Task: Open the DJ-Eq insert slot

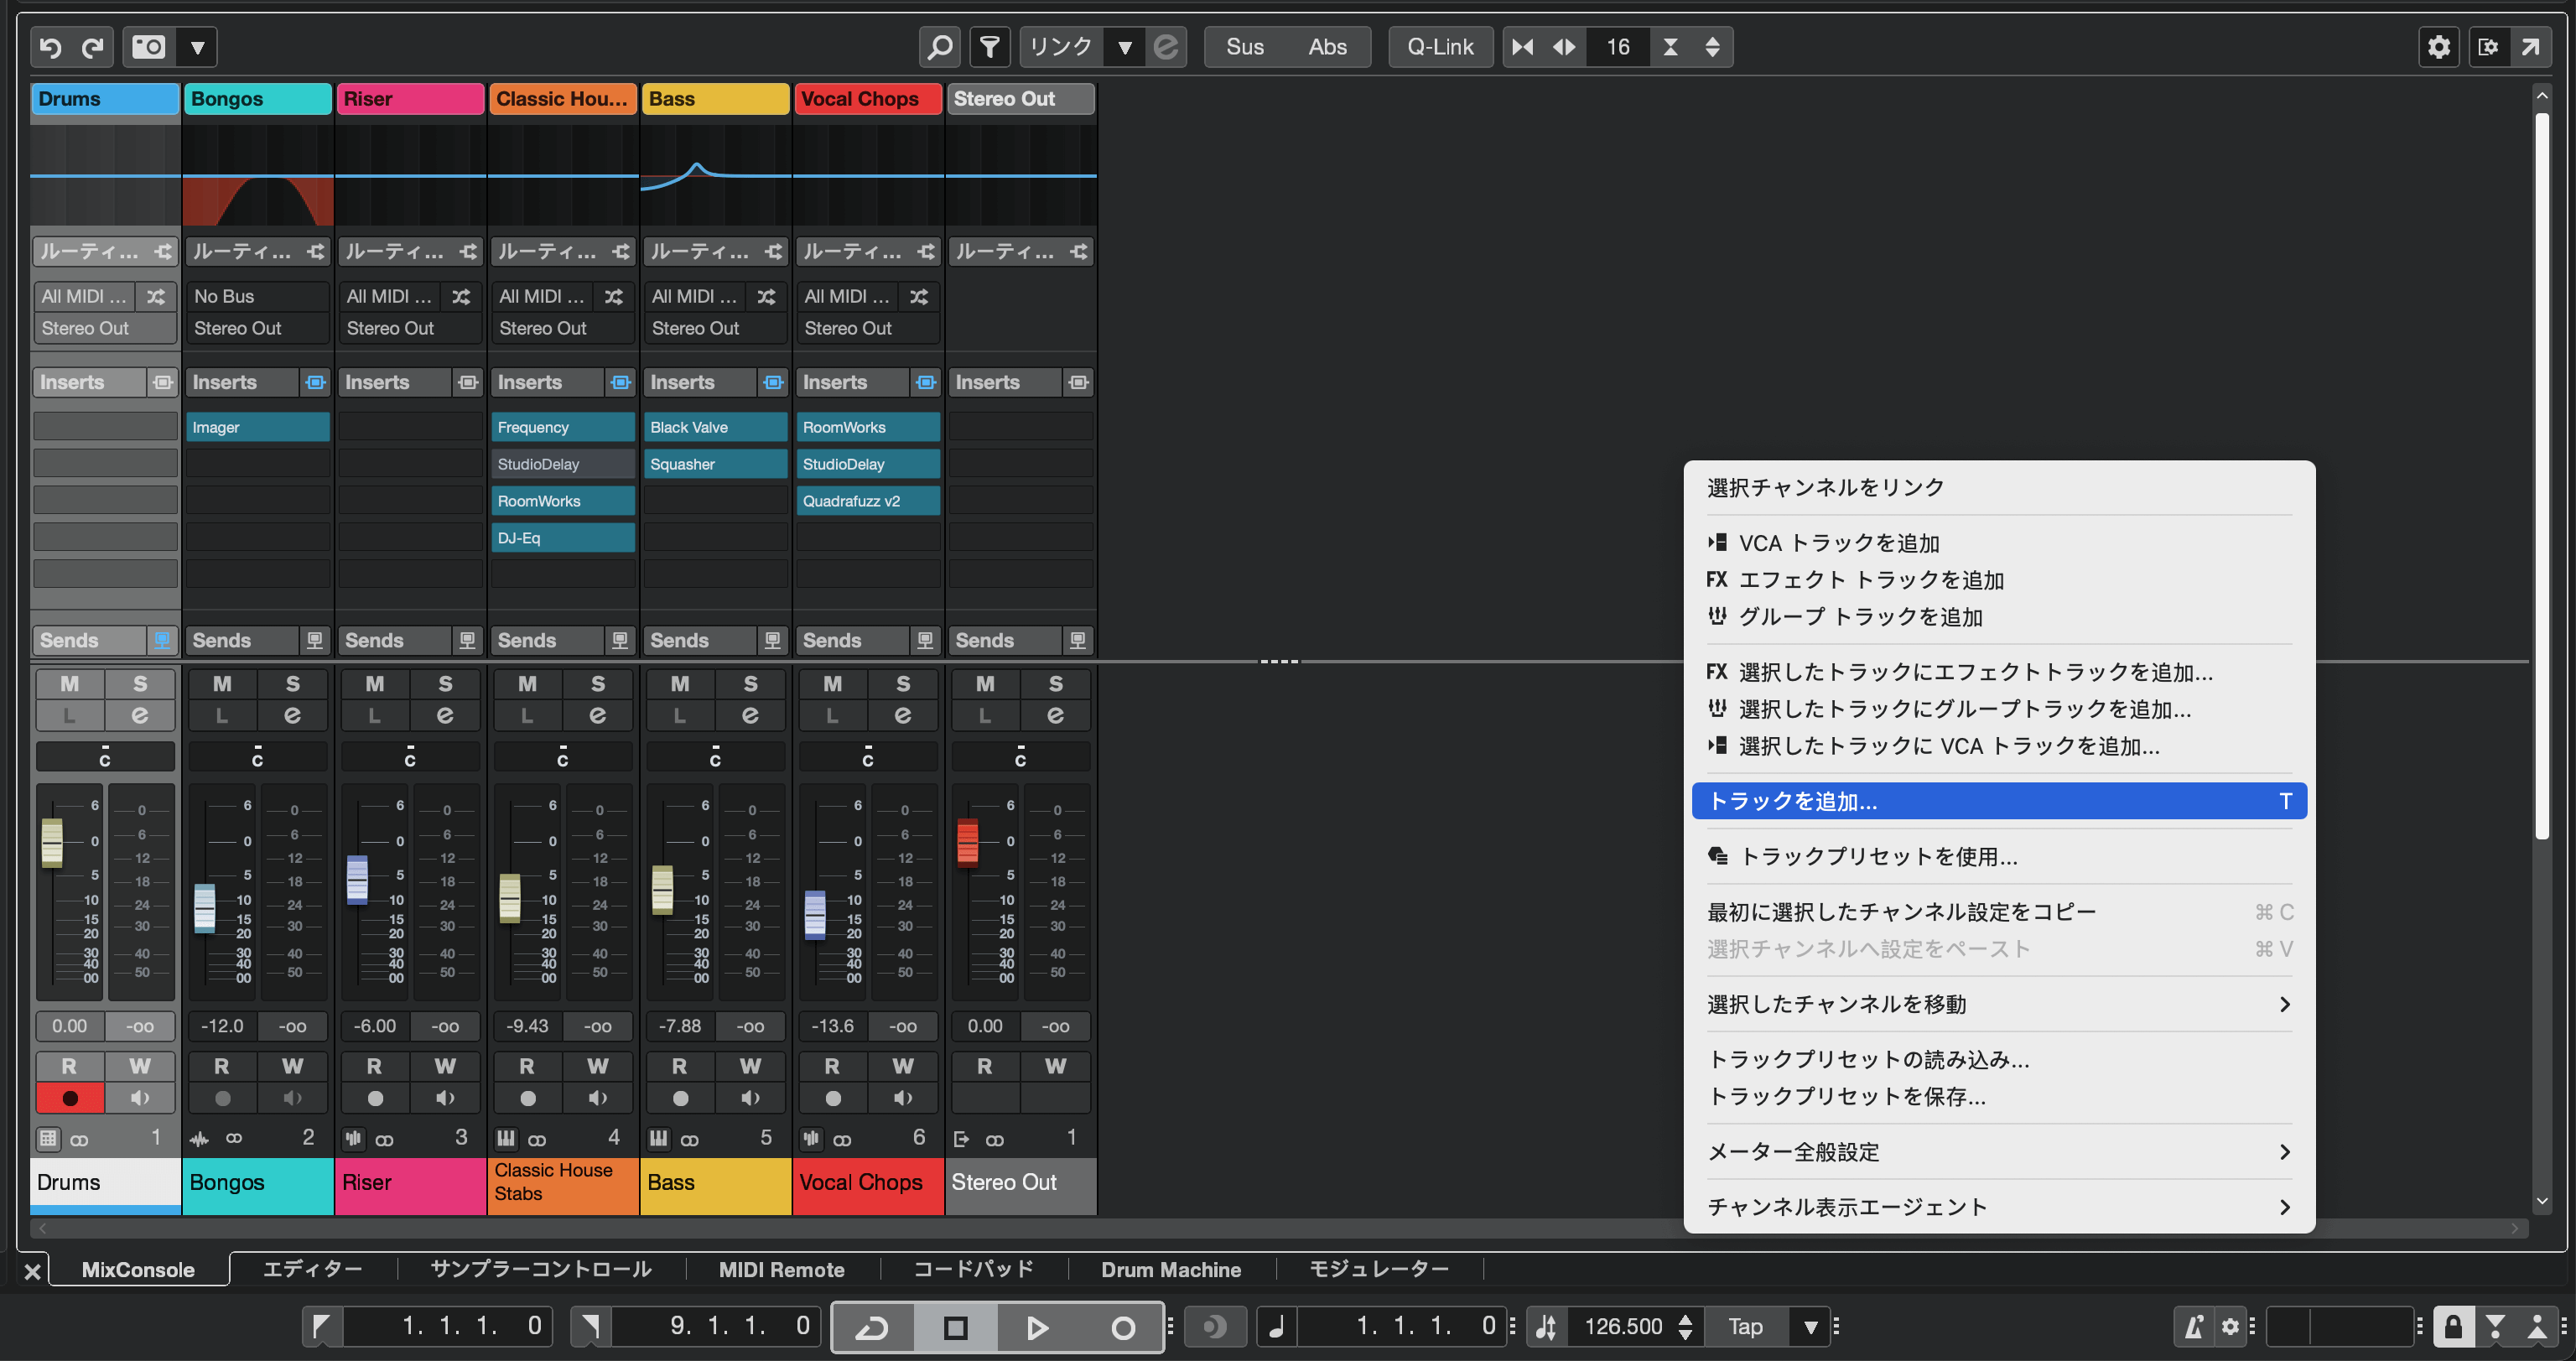Action: [563, 538]
